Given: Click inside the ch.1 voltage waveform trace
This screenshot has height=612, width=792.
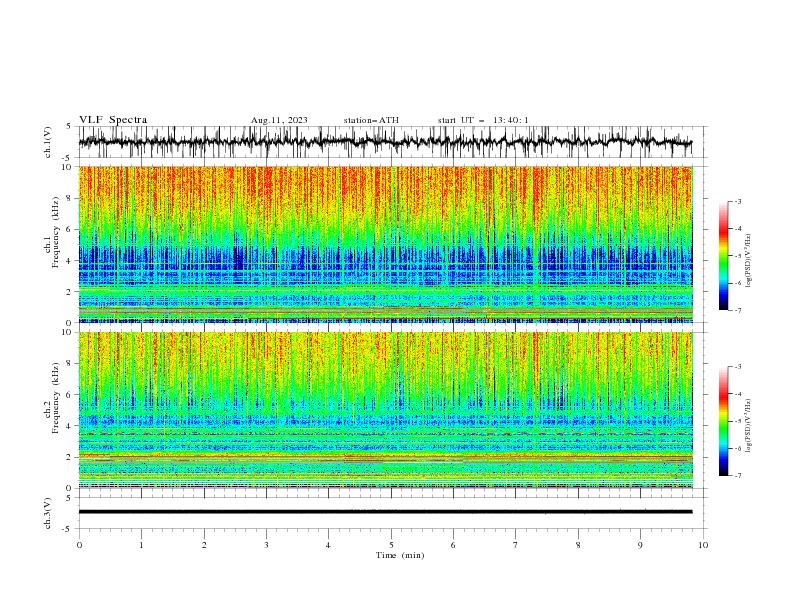Looking at the screenshot, I should pyautogui.click(x=385, y=142).
